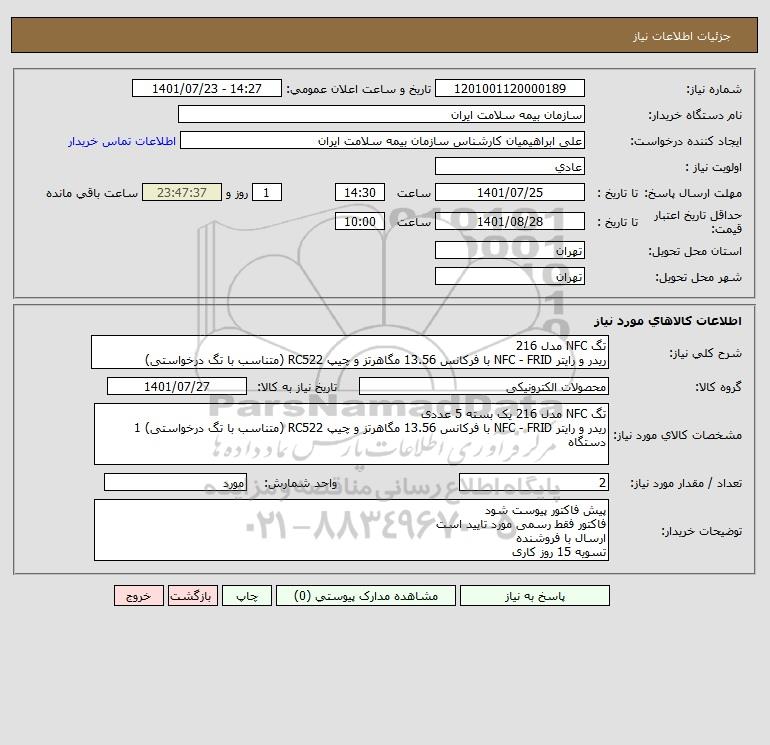Click the label شرح کلی نیاز
This screenshot has height=745, width=770.
tap(706, 353)
